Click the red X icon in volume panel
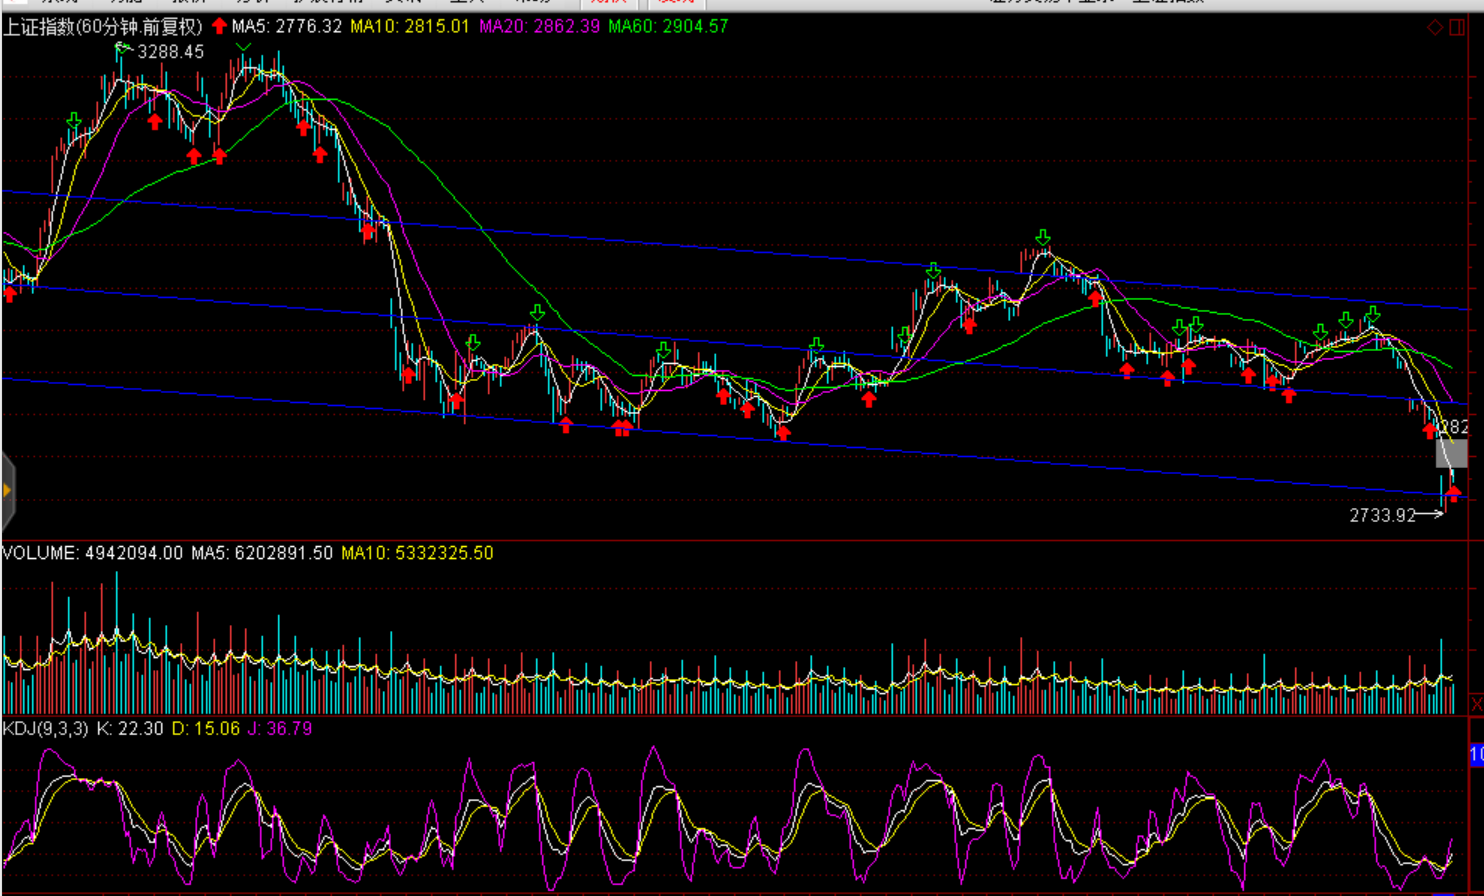The width and height of the screenshot is (1484, 896). tap(1476, 705)
